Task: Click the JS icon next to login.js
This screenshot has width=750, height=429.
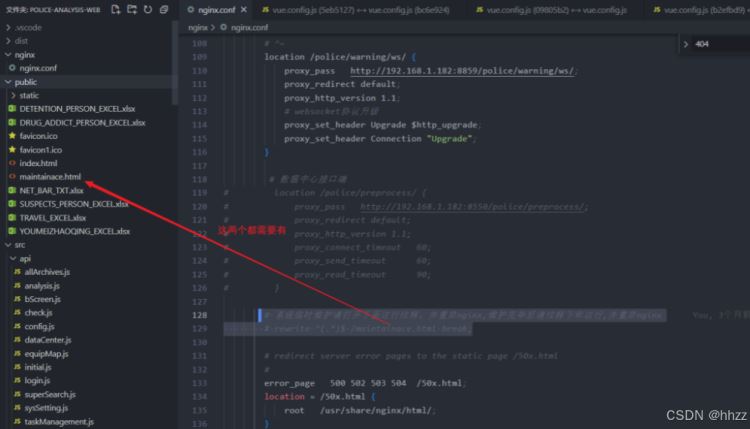Action: point(17,381)
